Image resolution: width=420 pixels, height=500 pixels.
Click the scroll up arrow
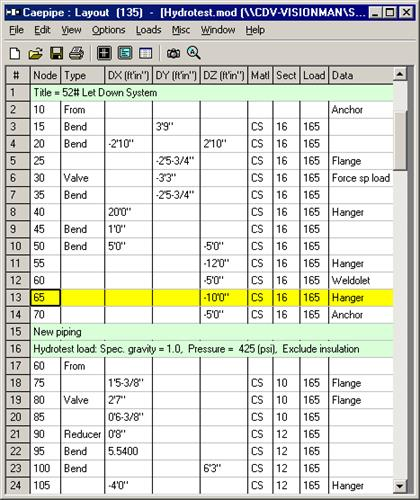click(400, 74)
